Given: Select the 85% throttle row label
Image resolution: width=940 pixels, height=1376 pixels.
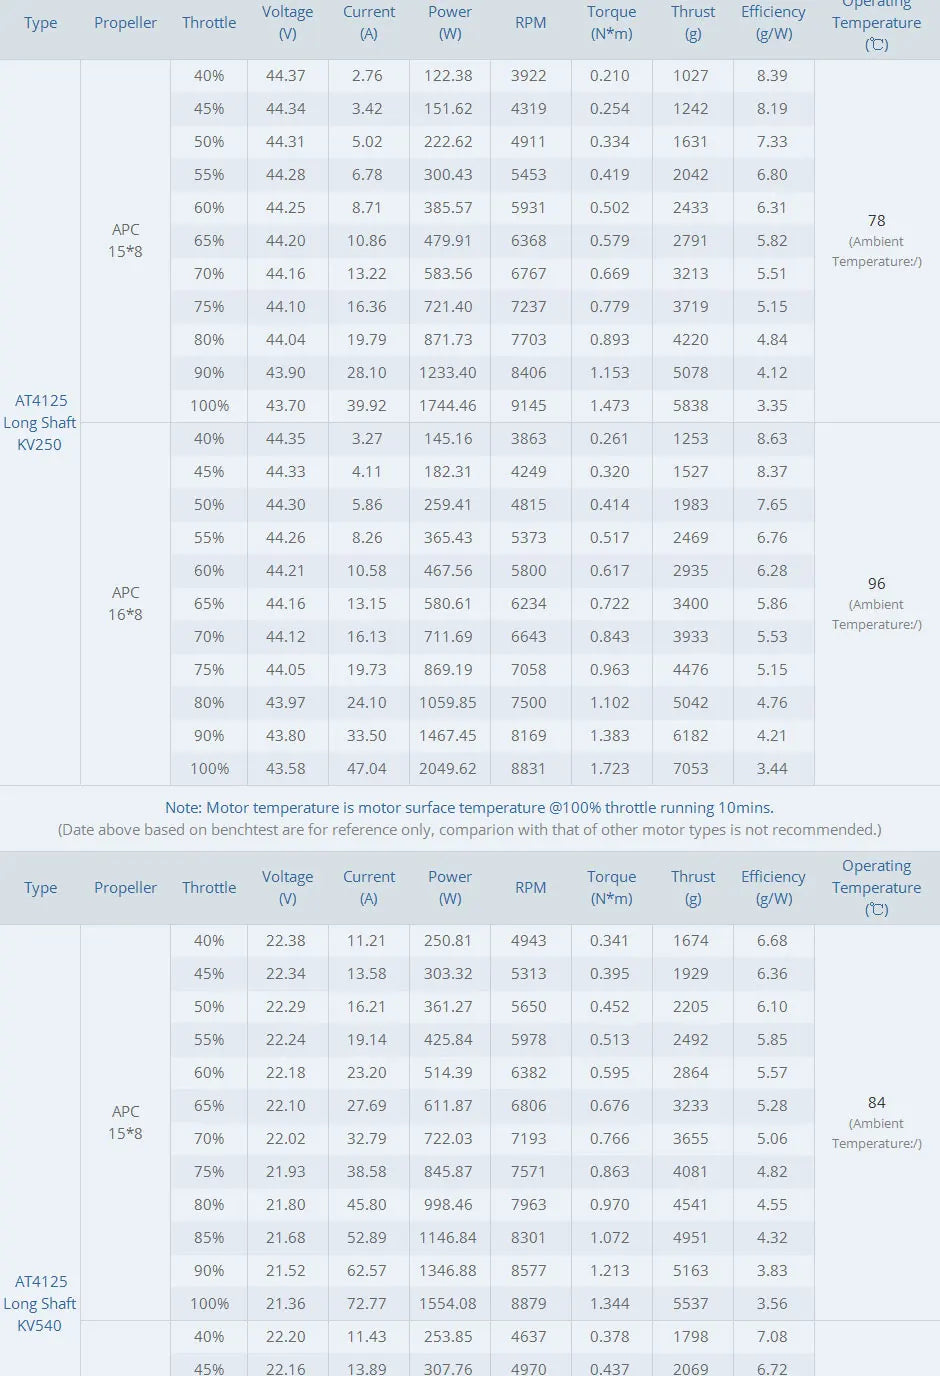Looking at the screenshot, I should point(209,1238).
